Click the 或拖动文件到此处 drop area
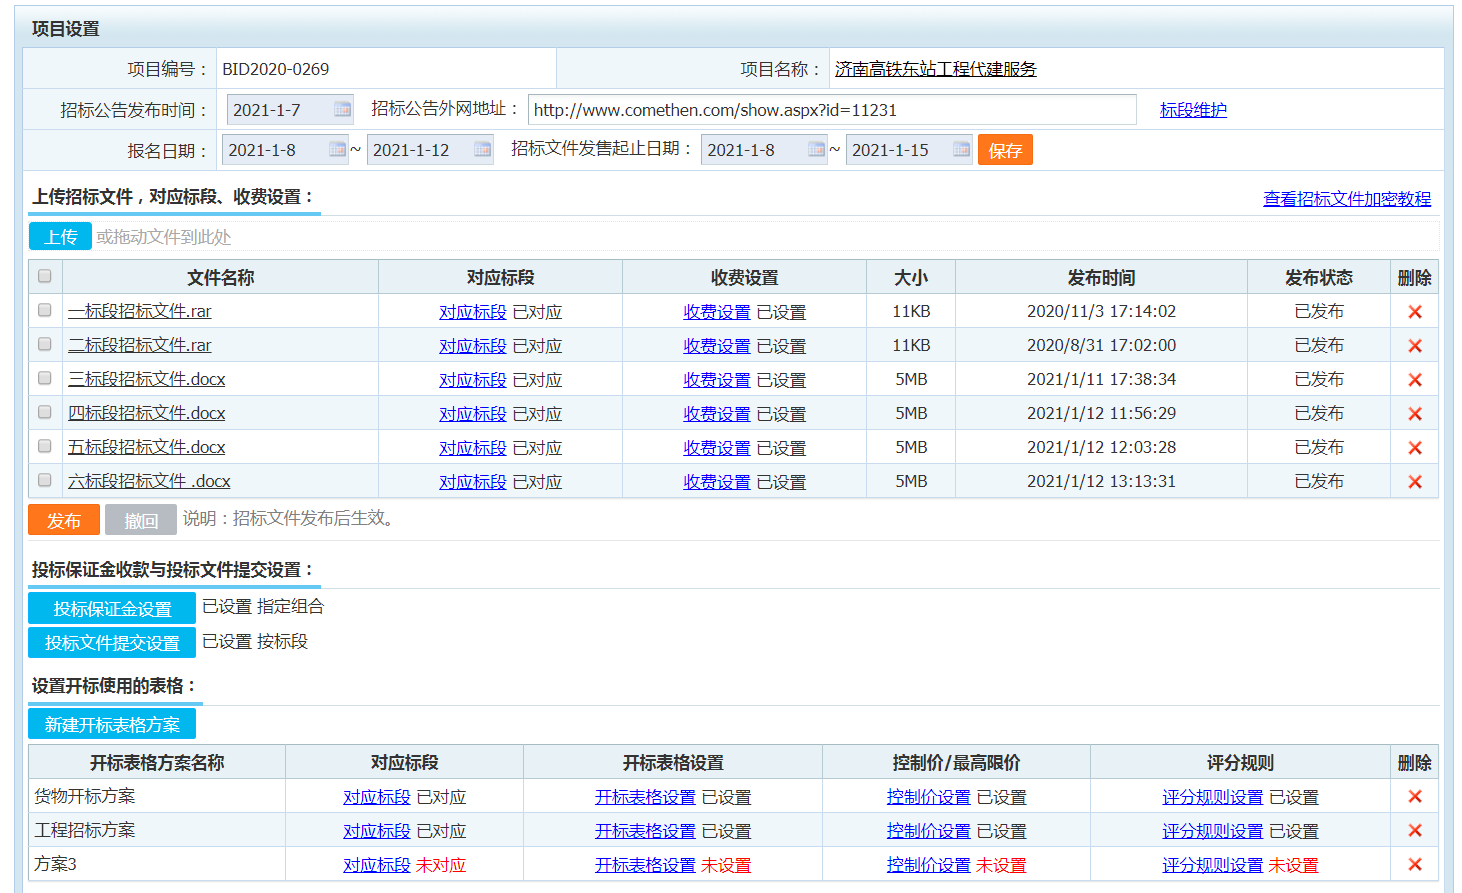 [x=766, y=236]
